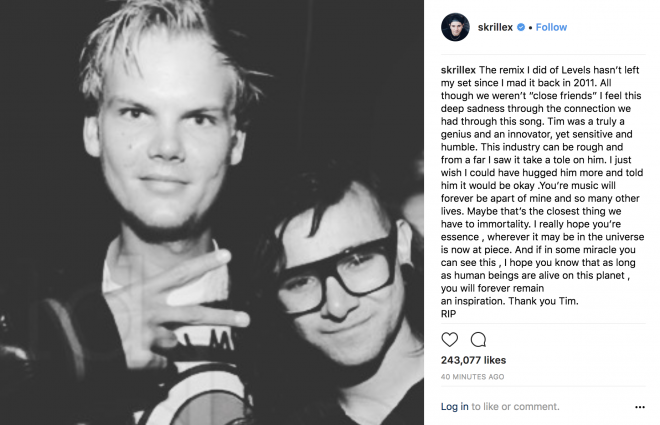
Task: Click the blue verified badge
Action: [521, 27]
